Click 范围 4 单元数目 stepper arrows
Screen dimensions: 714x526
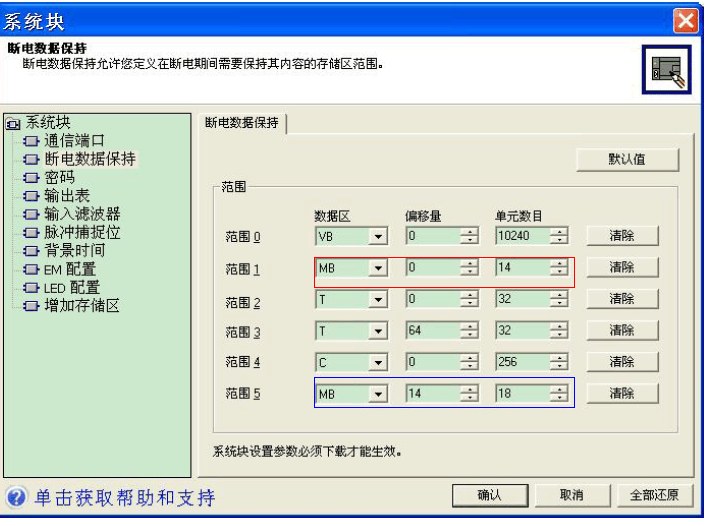(x=559, y=362)
